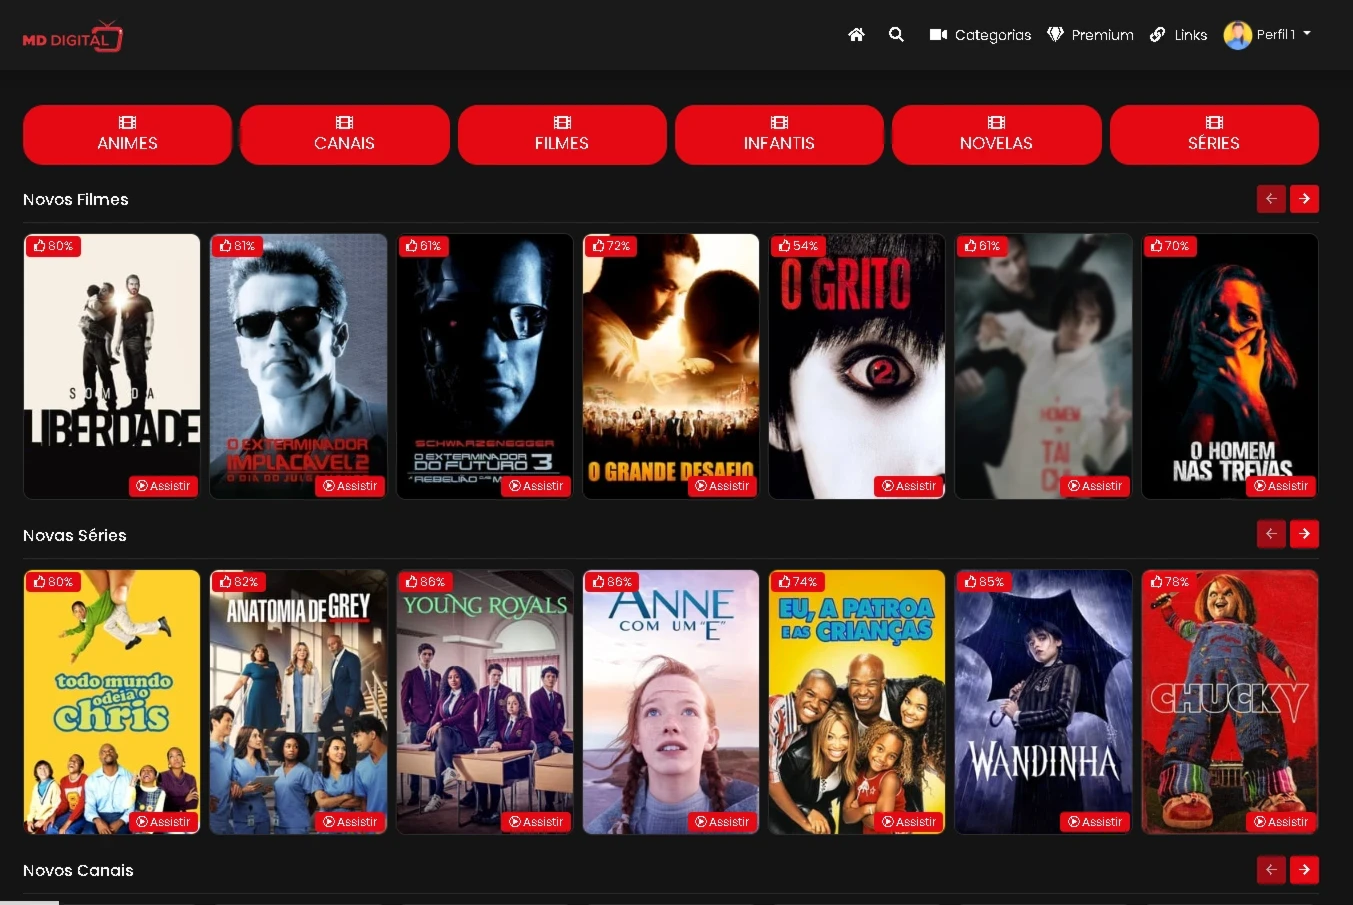The image size is (1353, 905).
Task: Click 70% like badge on O Homem nas Trevas
Action: click(1170, 246)
